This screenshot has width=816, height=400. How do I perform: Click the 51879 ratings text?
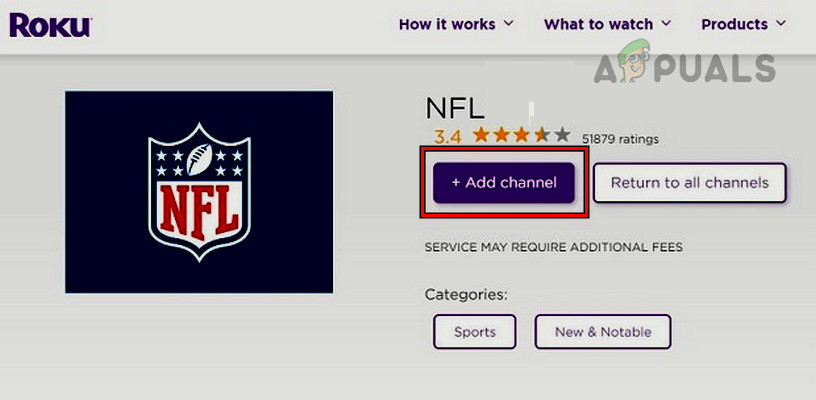point(620,139)
